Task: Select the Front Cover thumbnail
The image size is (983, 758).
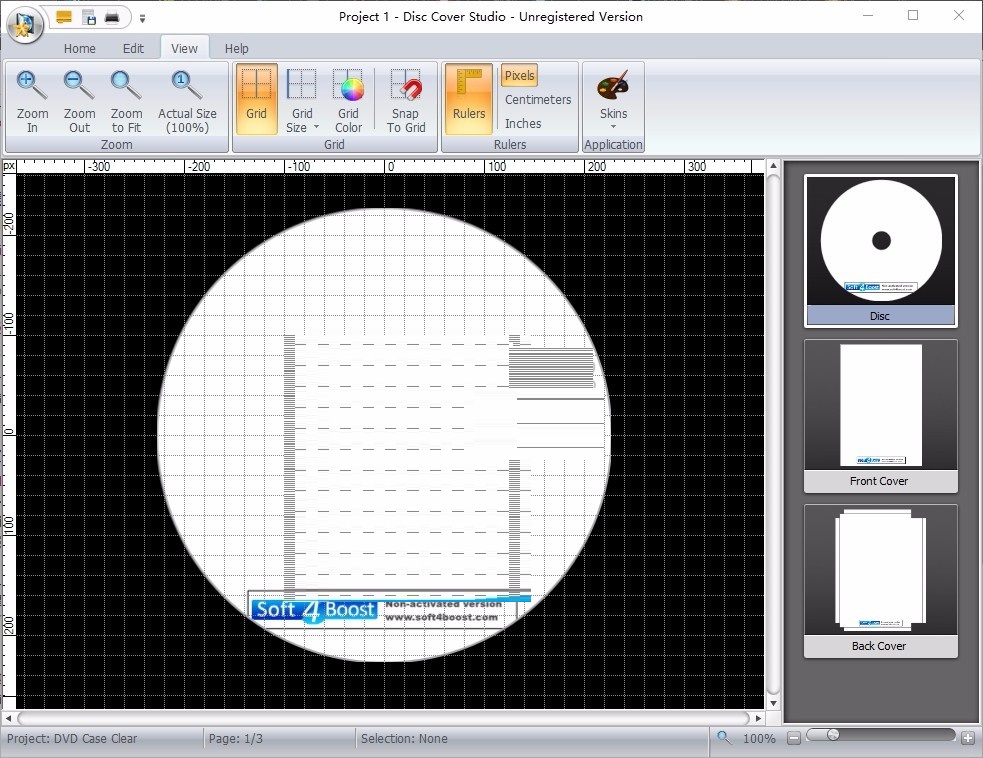Action: pos(880,405)
